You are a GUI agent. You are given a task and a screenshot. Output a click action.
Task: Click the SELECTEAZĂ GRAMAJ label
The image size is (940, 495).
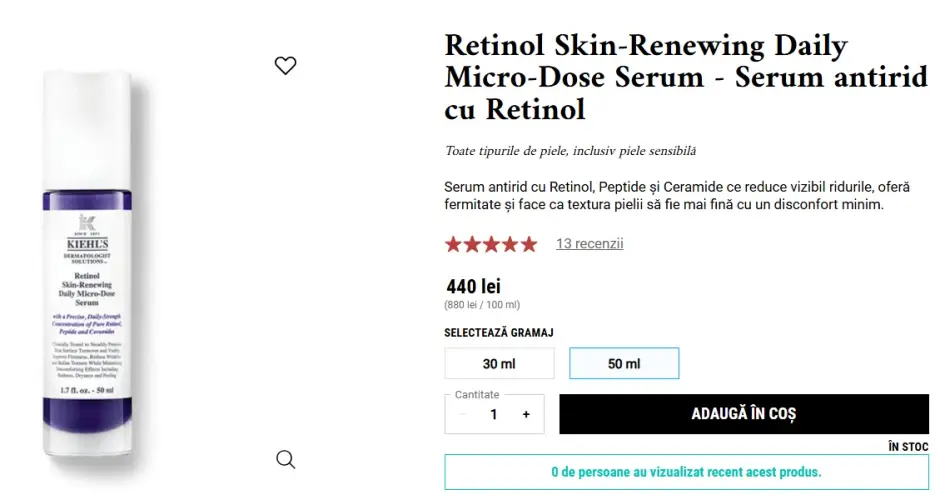[499, 332]
